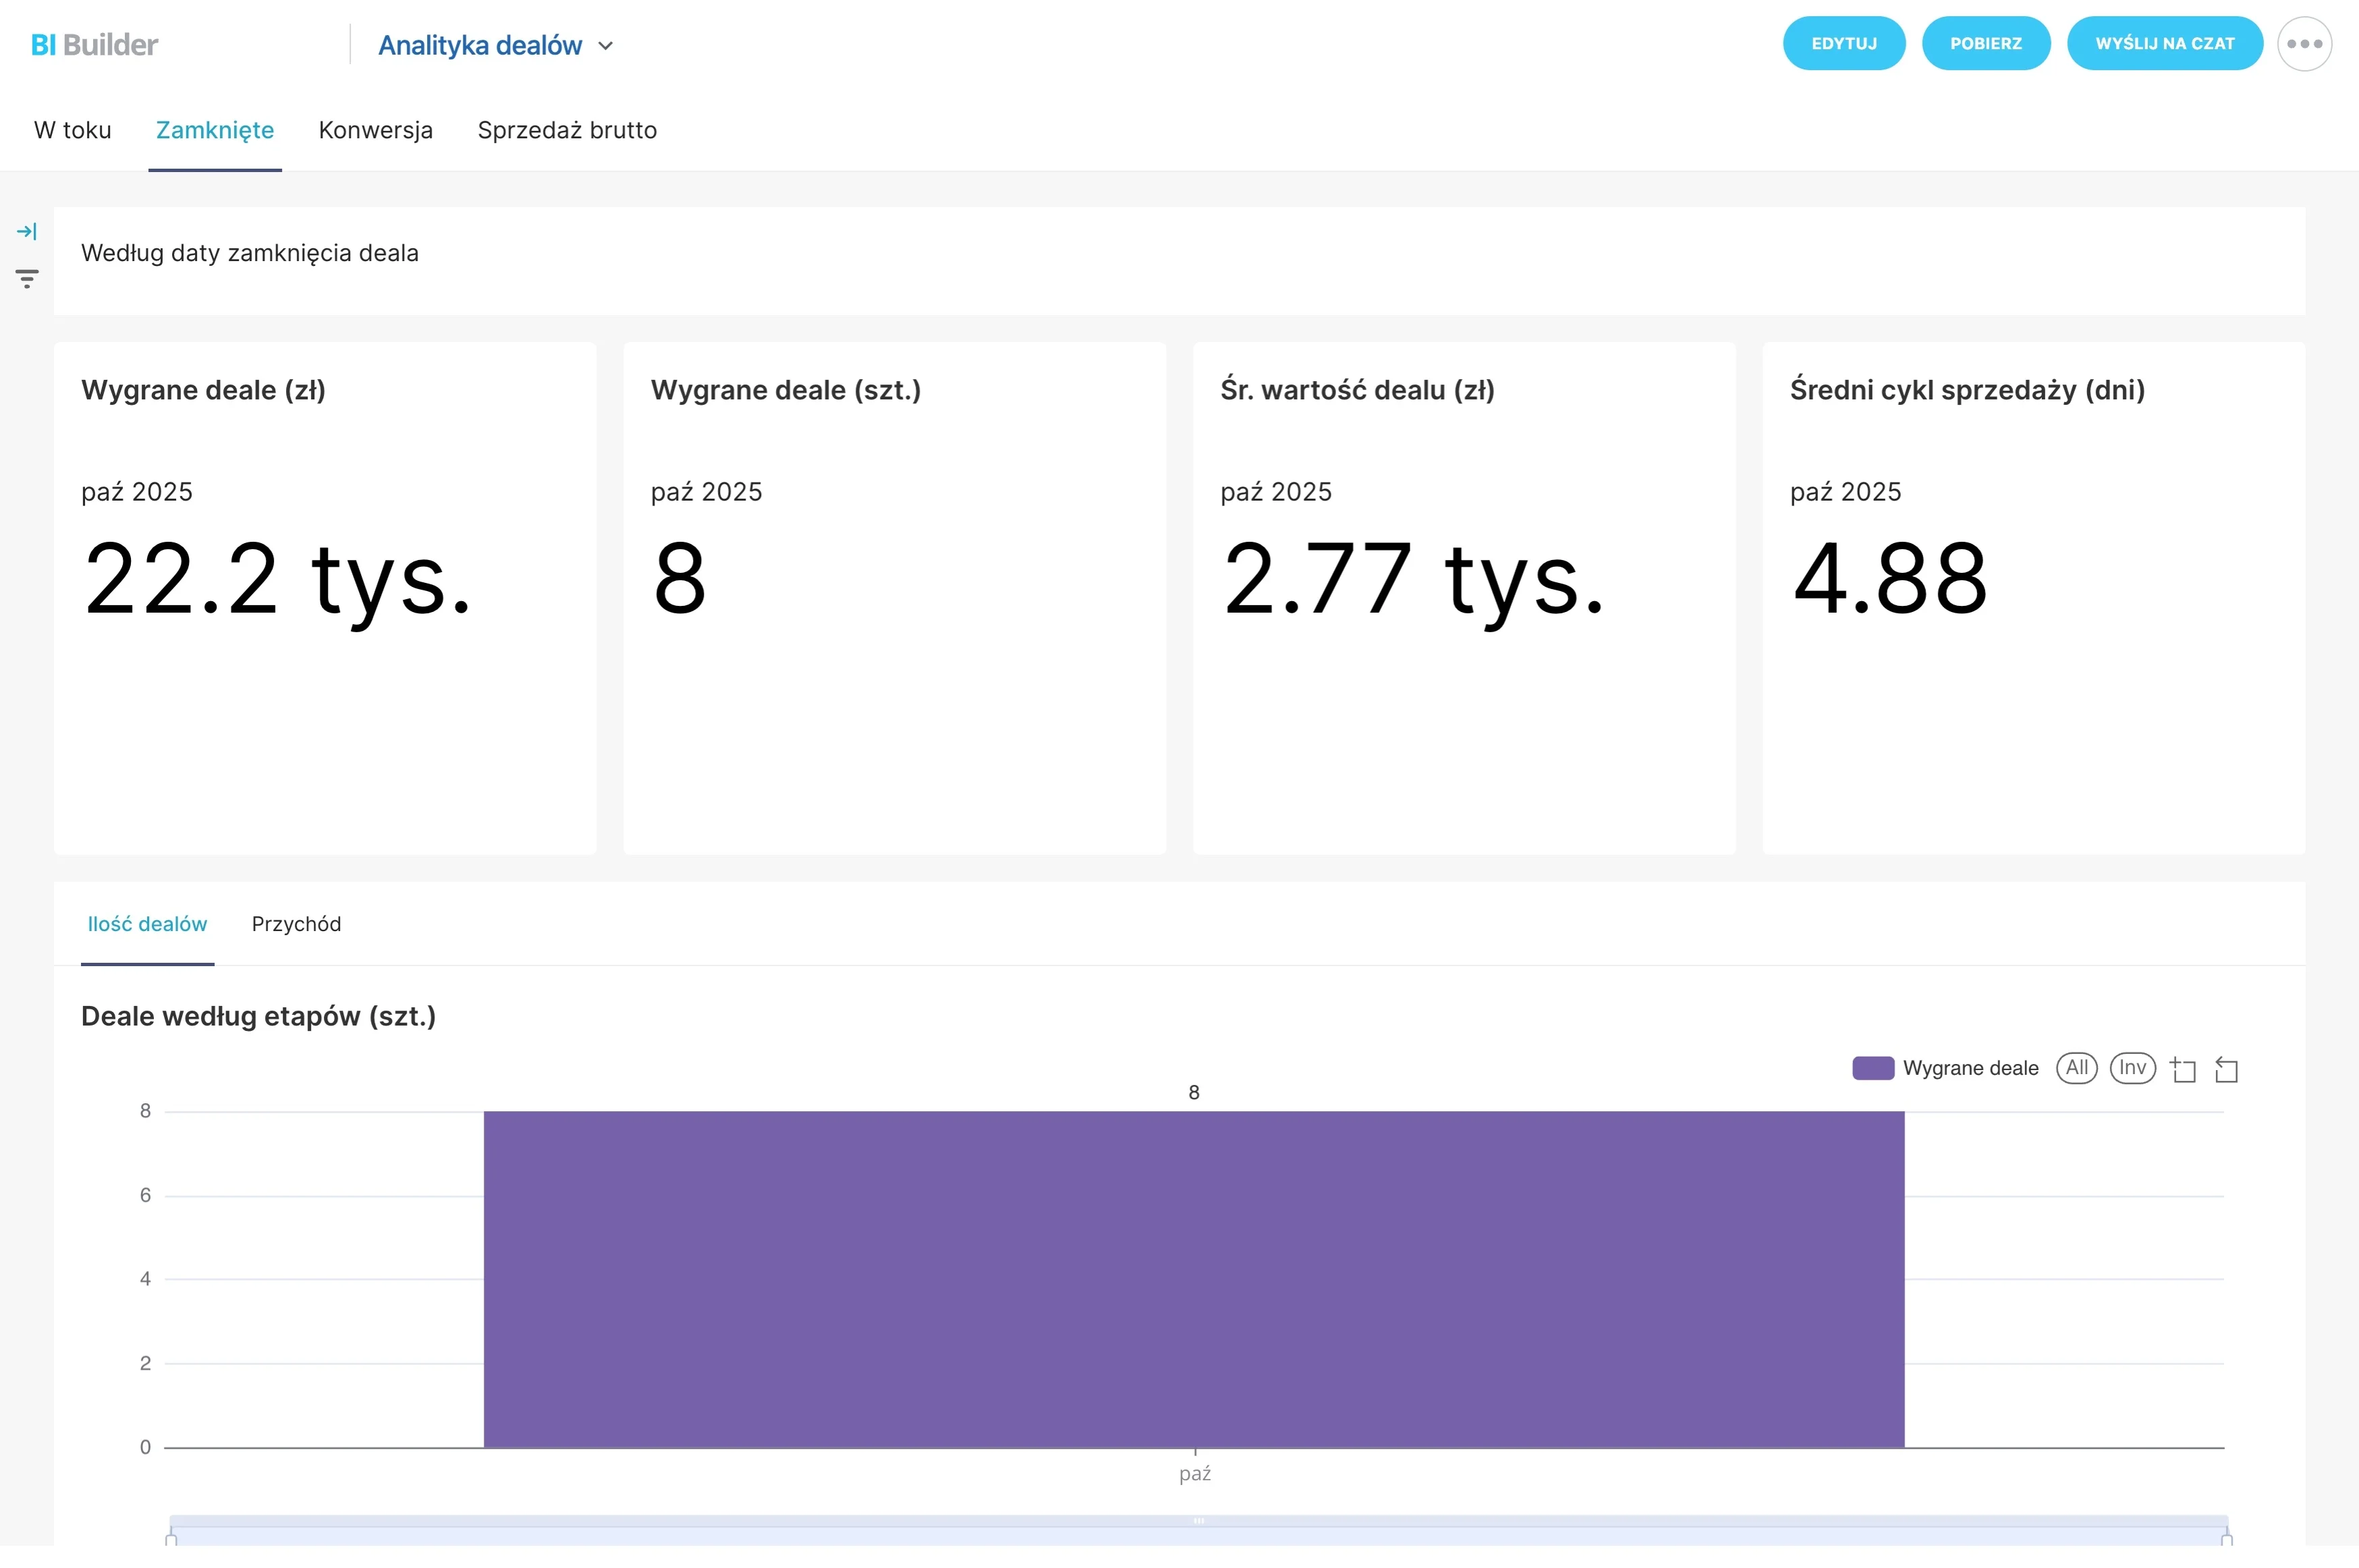
Task: Activate the area zoom chart tool
Action: pyautogui.click(x=2184, y=1070)
